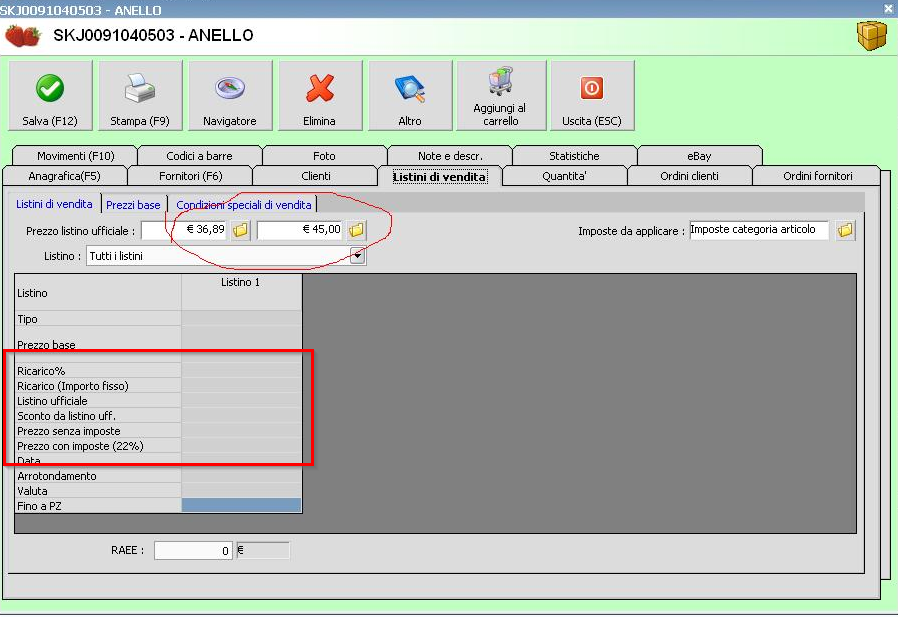This screenshot has height=617, width=898.
Task: Click the yellow boxes icon at top right
Action: tap(872, 36)
